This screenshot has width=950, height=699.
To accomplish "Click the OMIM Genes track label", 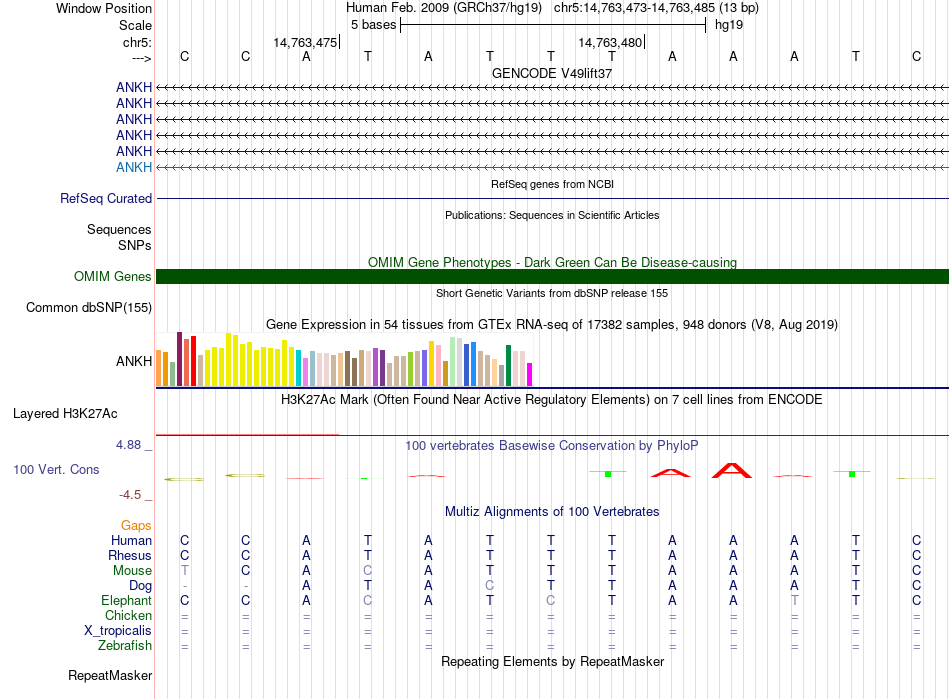I will click(x=113, y=277).
